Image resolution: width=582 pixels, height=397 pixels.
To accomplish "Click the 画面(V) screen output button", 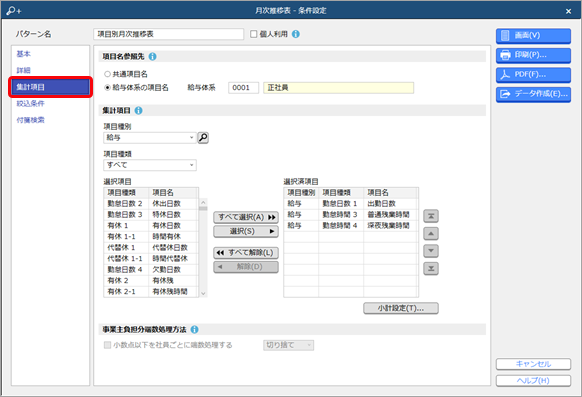I will pos(533,36).
